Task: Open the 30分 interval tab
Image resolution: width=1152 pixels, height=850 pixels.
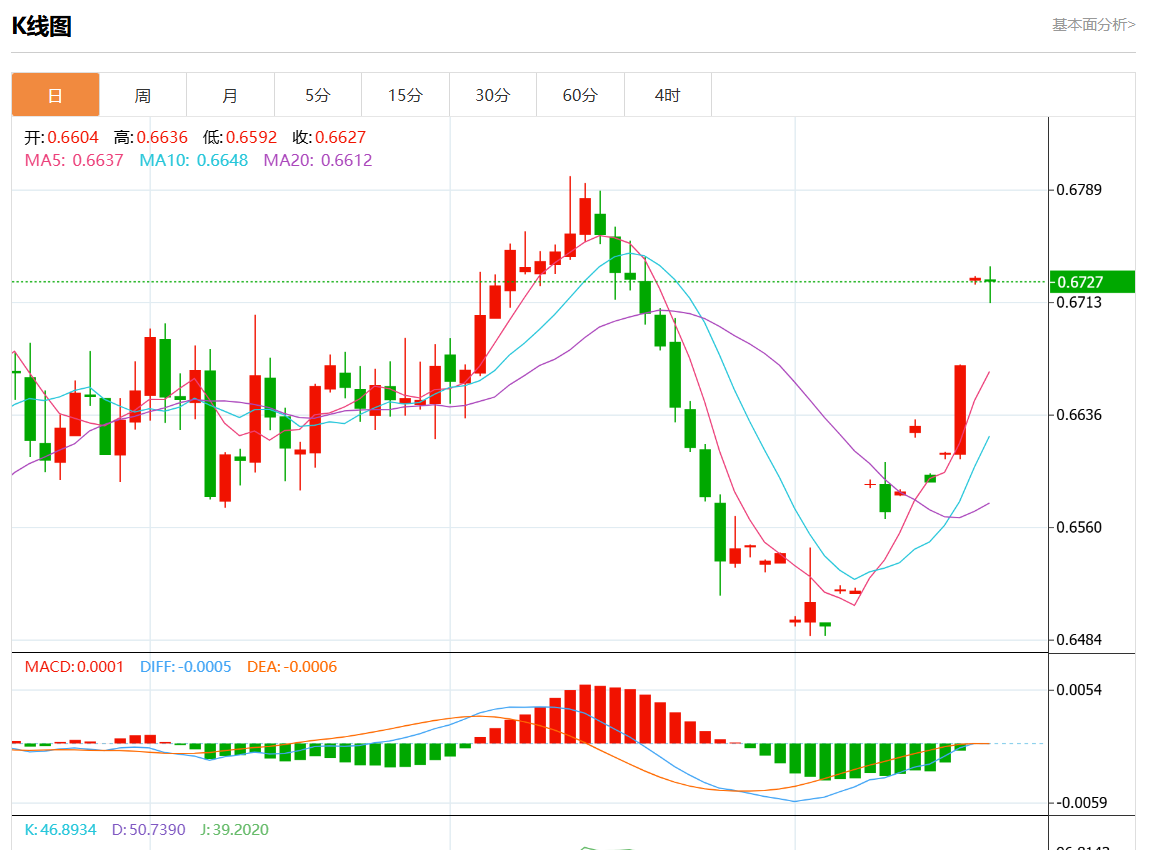Action: click(x=492, y=95)
